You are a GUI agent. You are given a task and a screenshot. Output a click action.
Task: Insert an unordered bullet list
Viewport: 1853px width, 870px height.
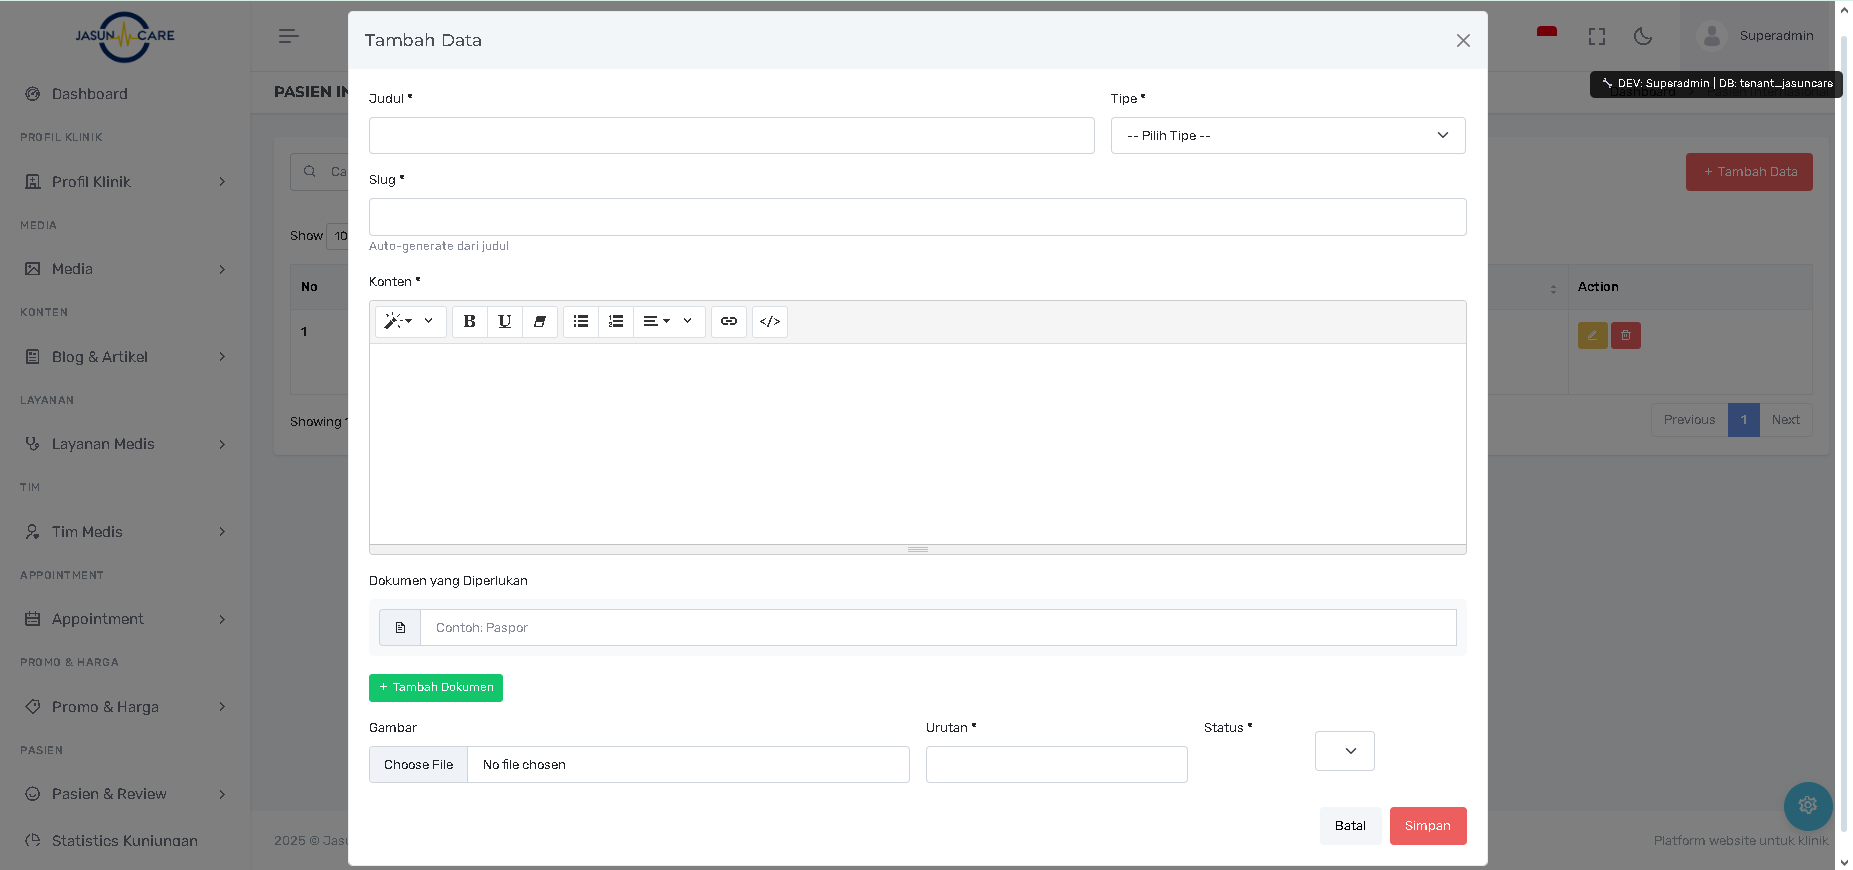pos(581,322)
